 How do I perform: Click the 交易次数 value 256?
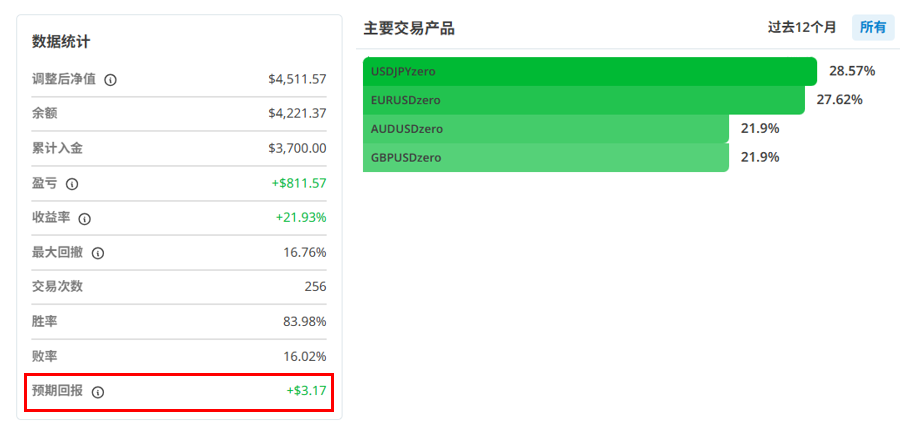(x=315, y=287)
